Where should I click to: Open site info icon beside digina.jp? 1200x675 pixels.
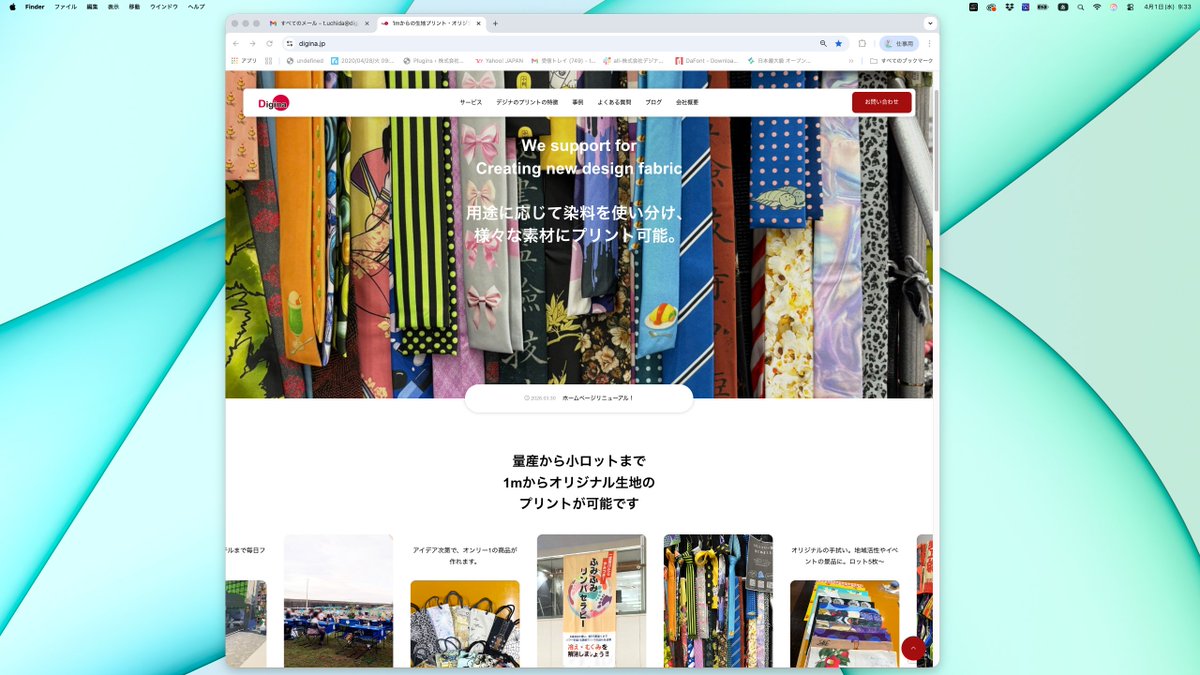coord(290,44)
